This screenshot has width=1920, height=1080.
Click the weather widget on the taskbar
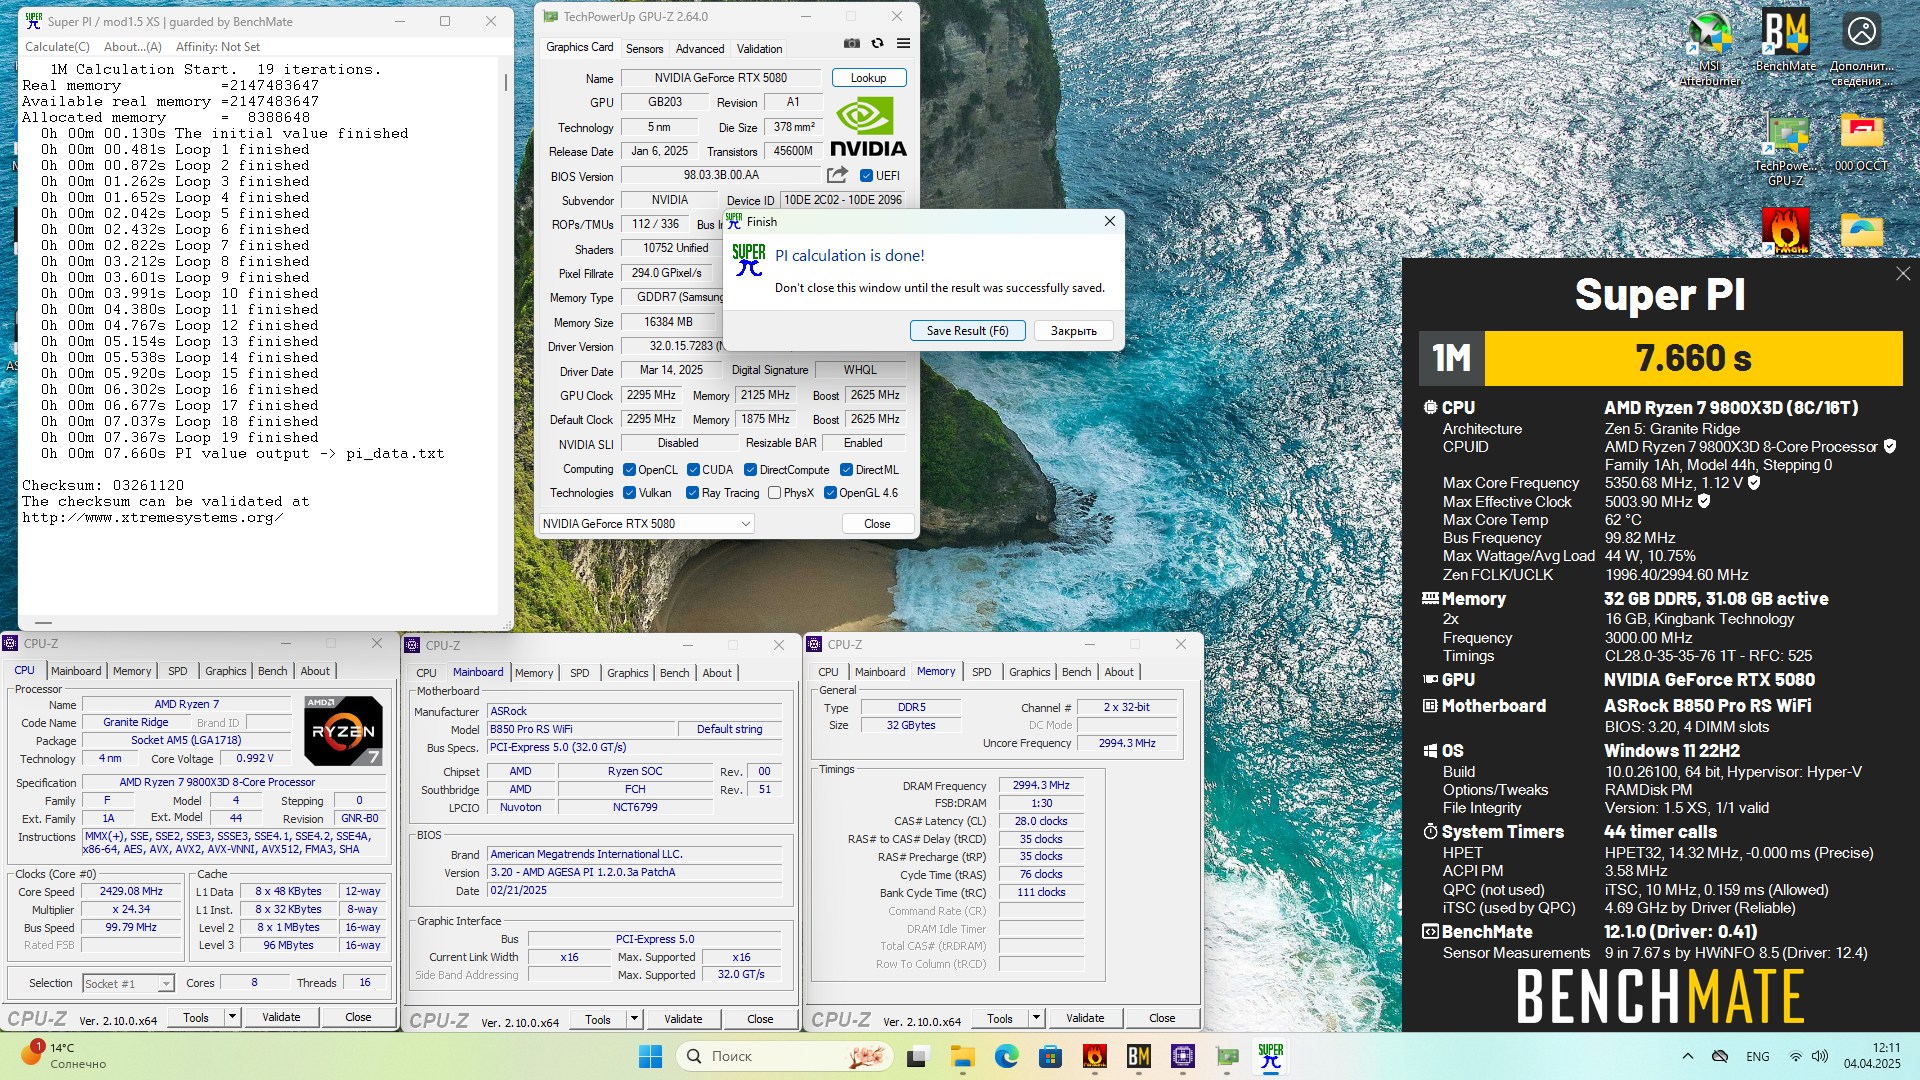pyautogui.click(x=64, y=1056)
